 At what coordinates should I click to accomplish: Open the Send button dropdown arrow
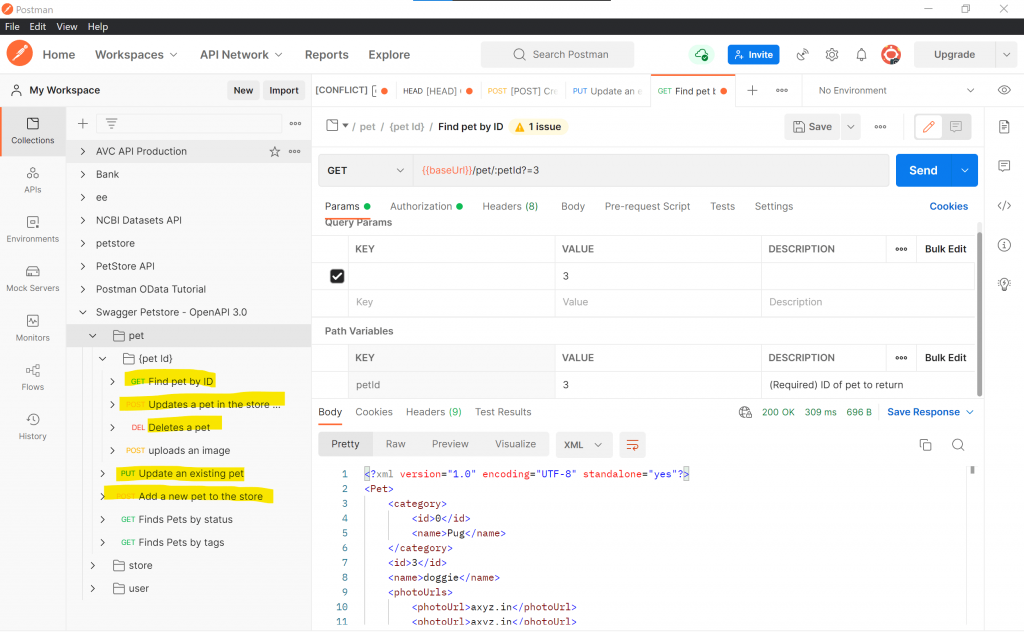tap(965, 170)
